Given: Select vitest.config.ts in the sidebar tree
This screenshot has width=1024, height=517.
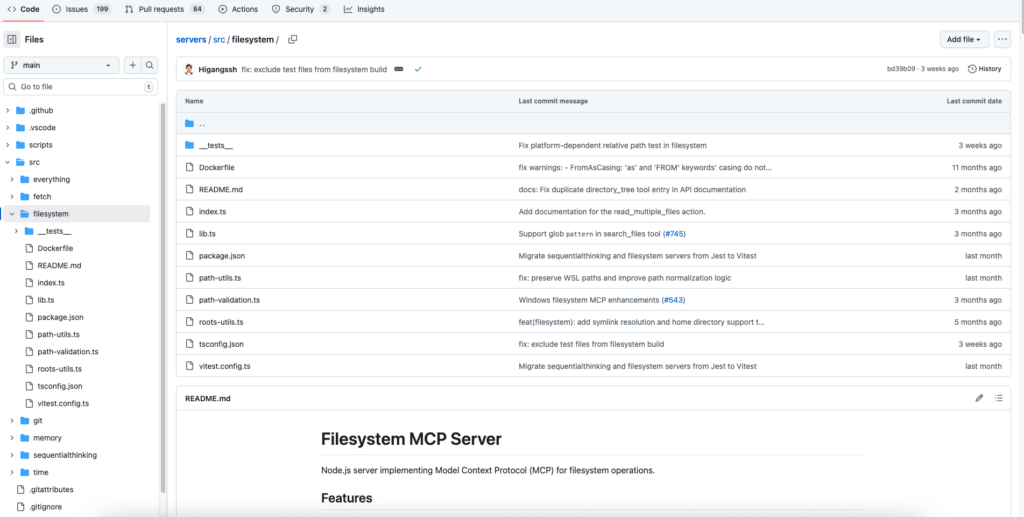Looking at the screenshot, I should pos(63,403).
